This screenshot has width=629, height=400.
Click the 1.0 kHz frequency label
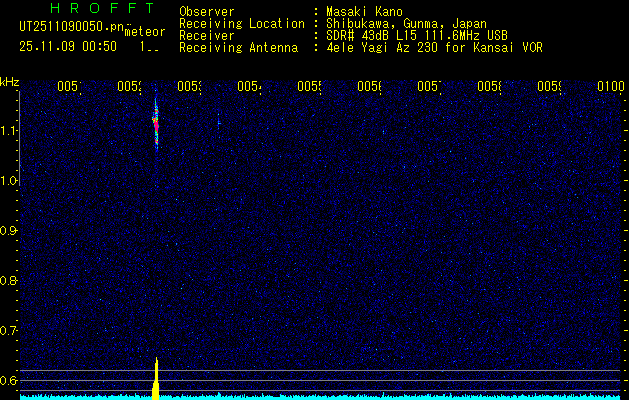tap(9, 181)
